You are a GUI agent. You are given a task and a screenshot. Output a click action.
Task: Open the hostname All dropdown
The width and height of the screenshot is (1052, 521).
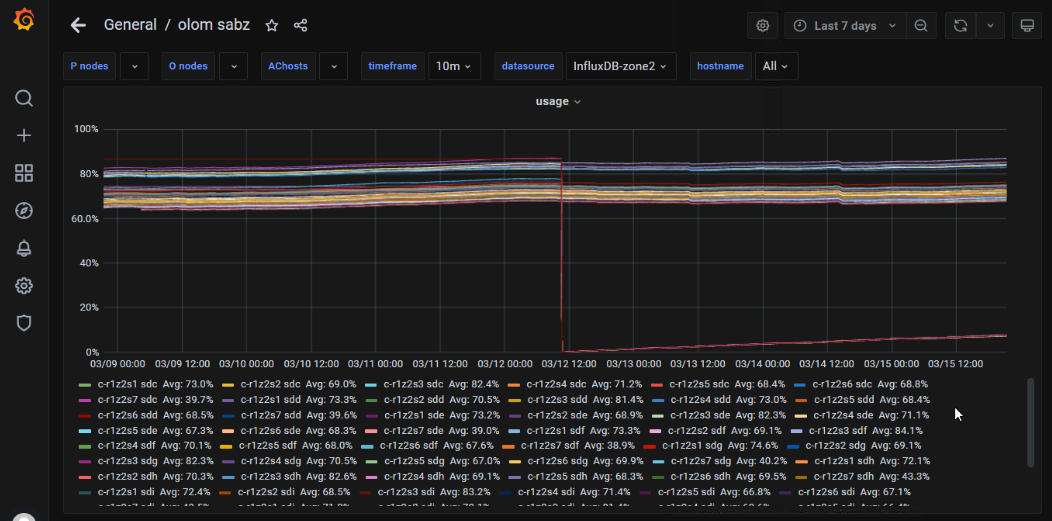[775, 66]
